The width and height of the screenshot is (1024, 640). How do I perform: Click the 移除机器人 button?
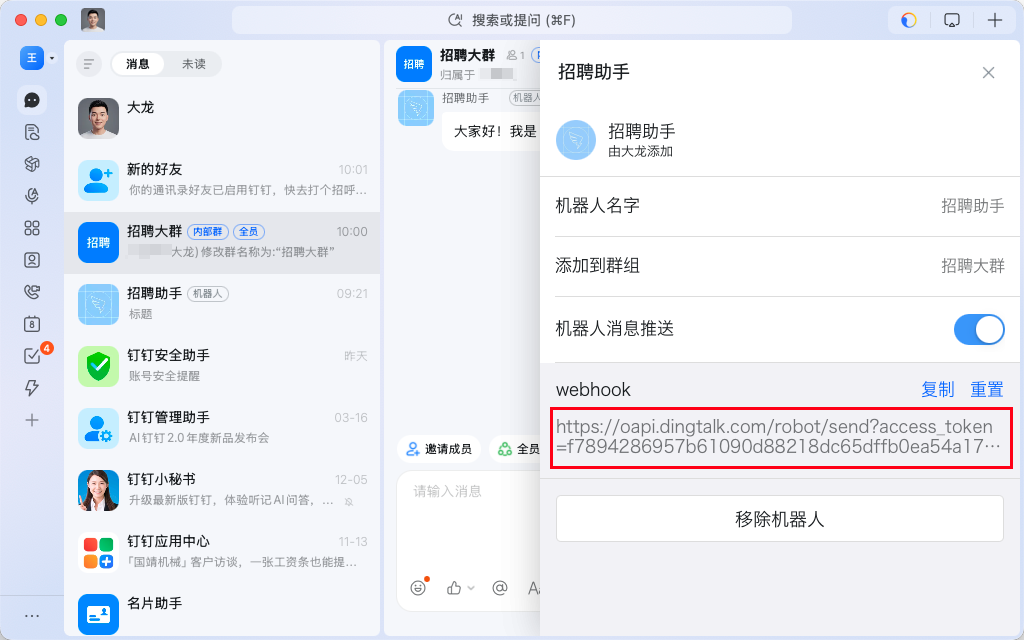point(780,519)
